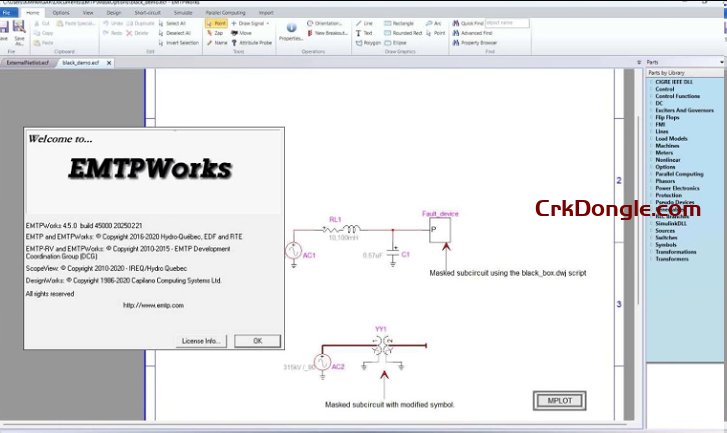
Task: Open the Simulate ribbon tab
Action: (x=183, y=12)
